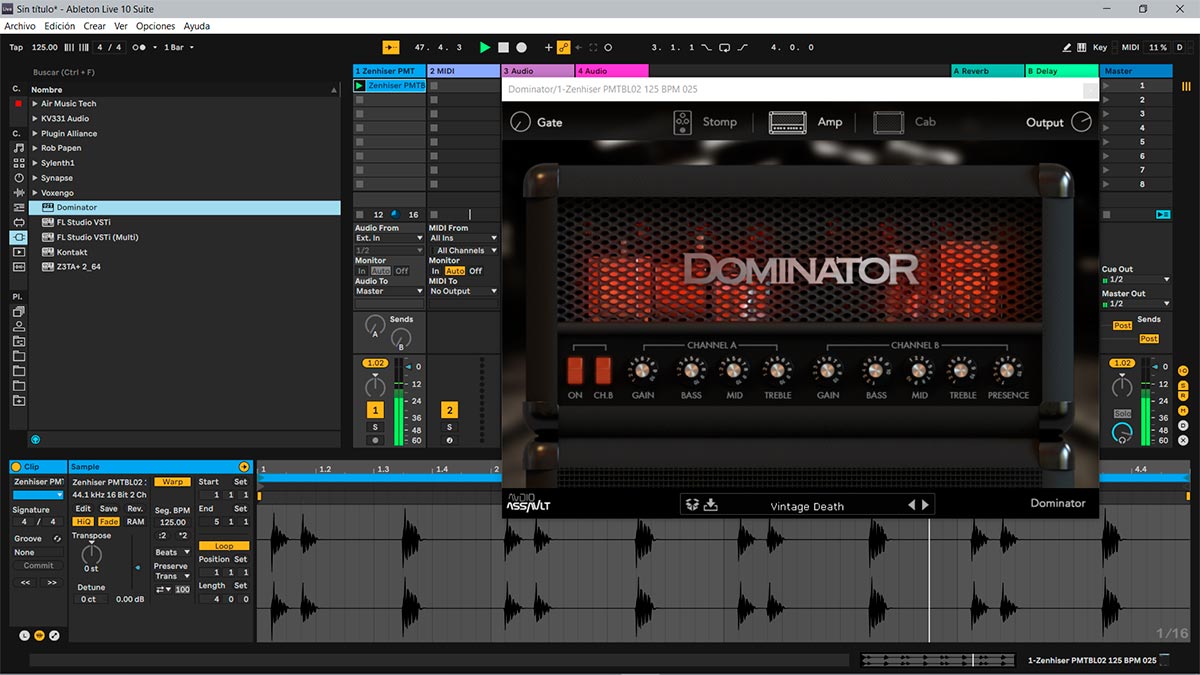Open the Cab section in Dominator

click(x=905, y=122)
